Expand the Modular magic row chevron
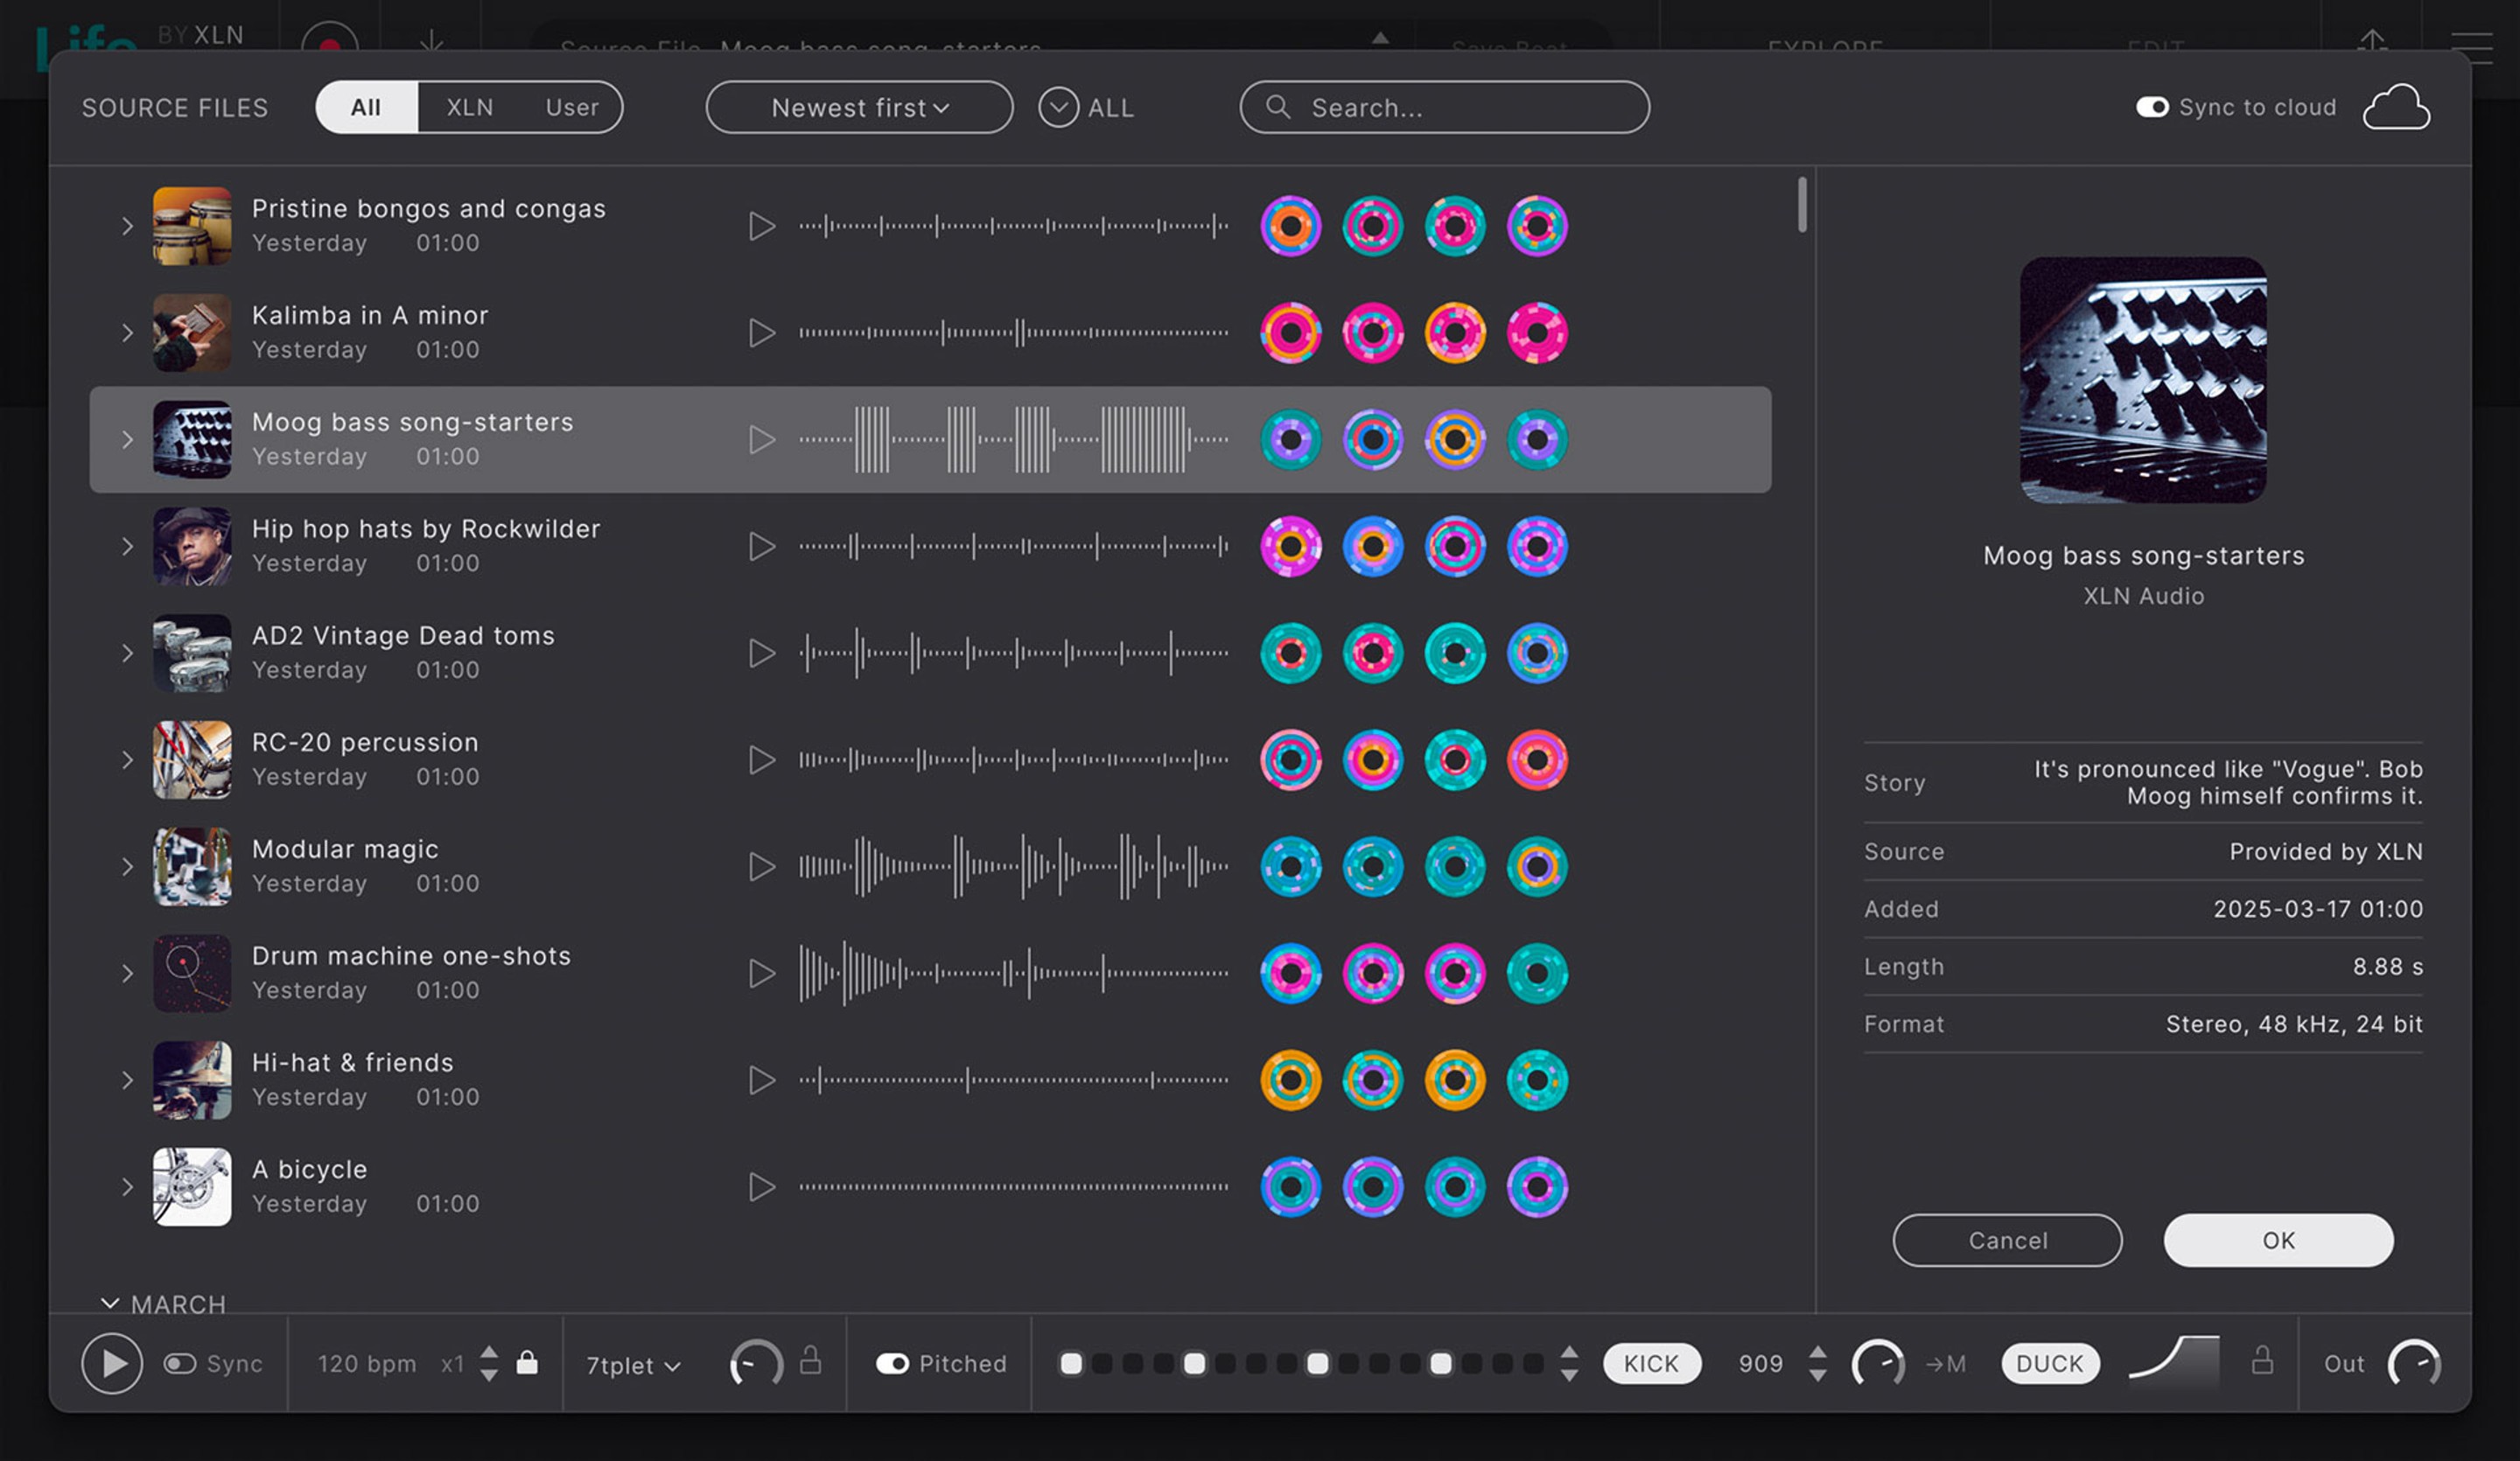This screenshot has width=2520, height=1461. coord(127,867)
